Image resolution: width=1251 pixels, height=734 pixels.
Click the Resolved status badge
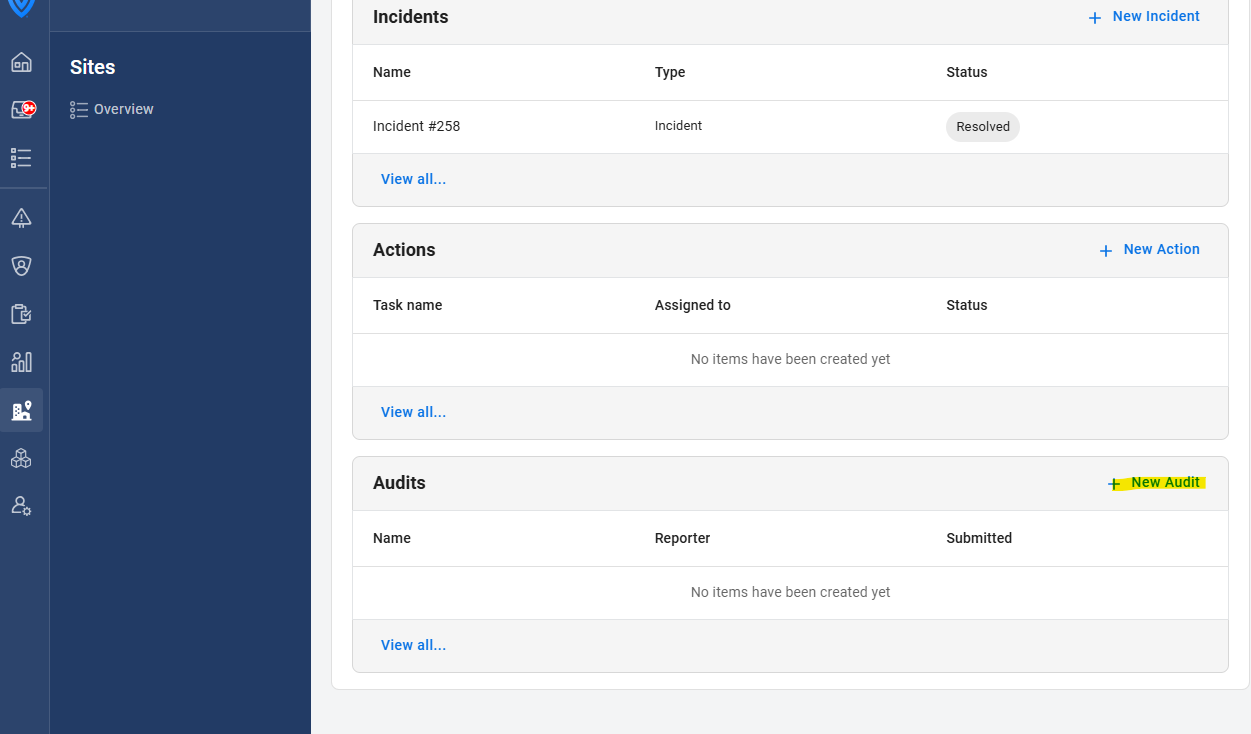(982, 127)
